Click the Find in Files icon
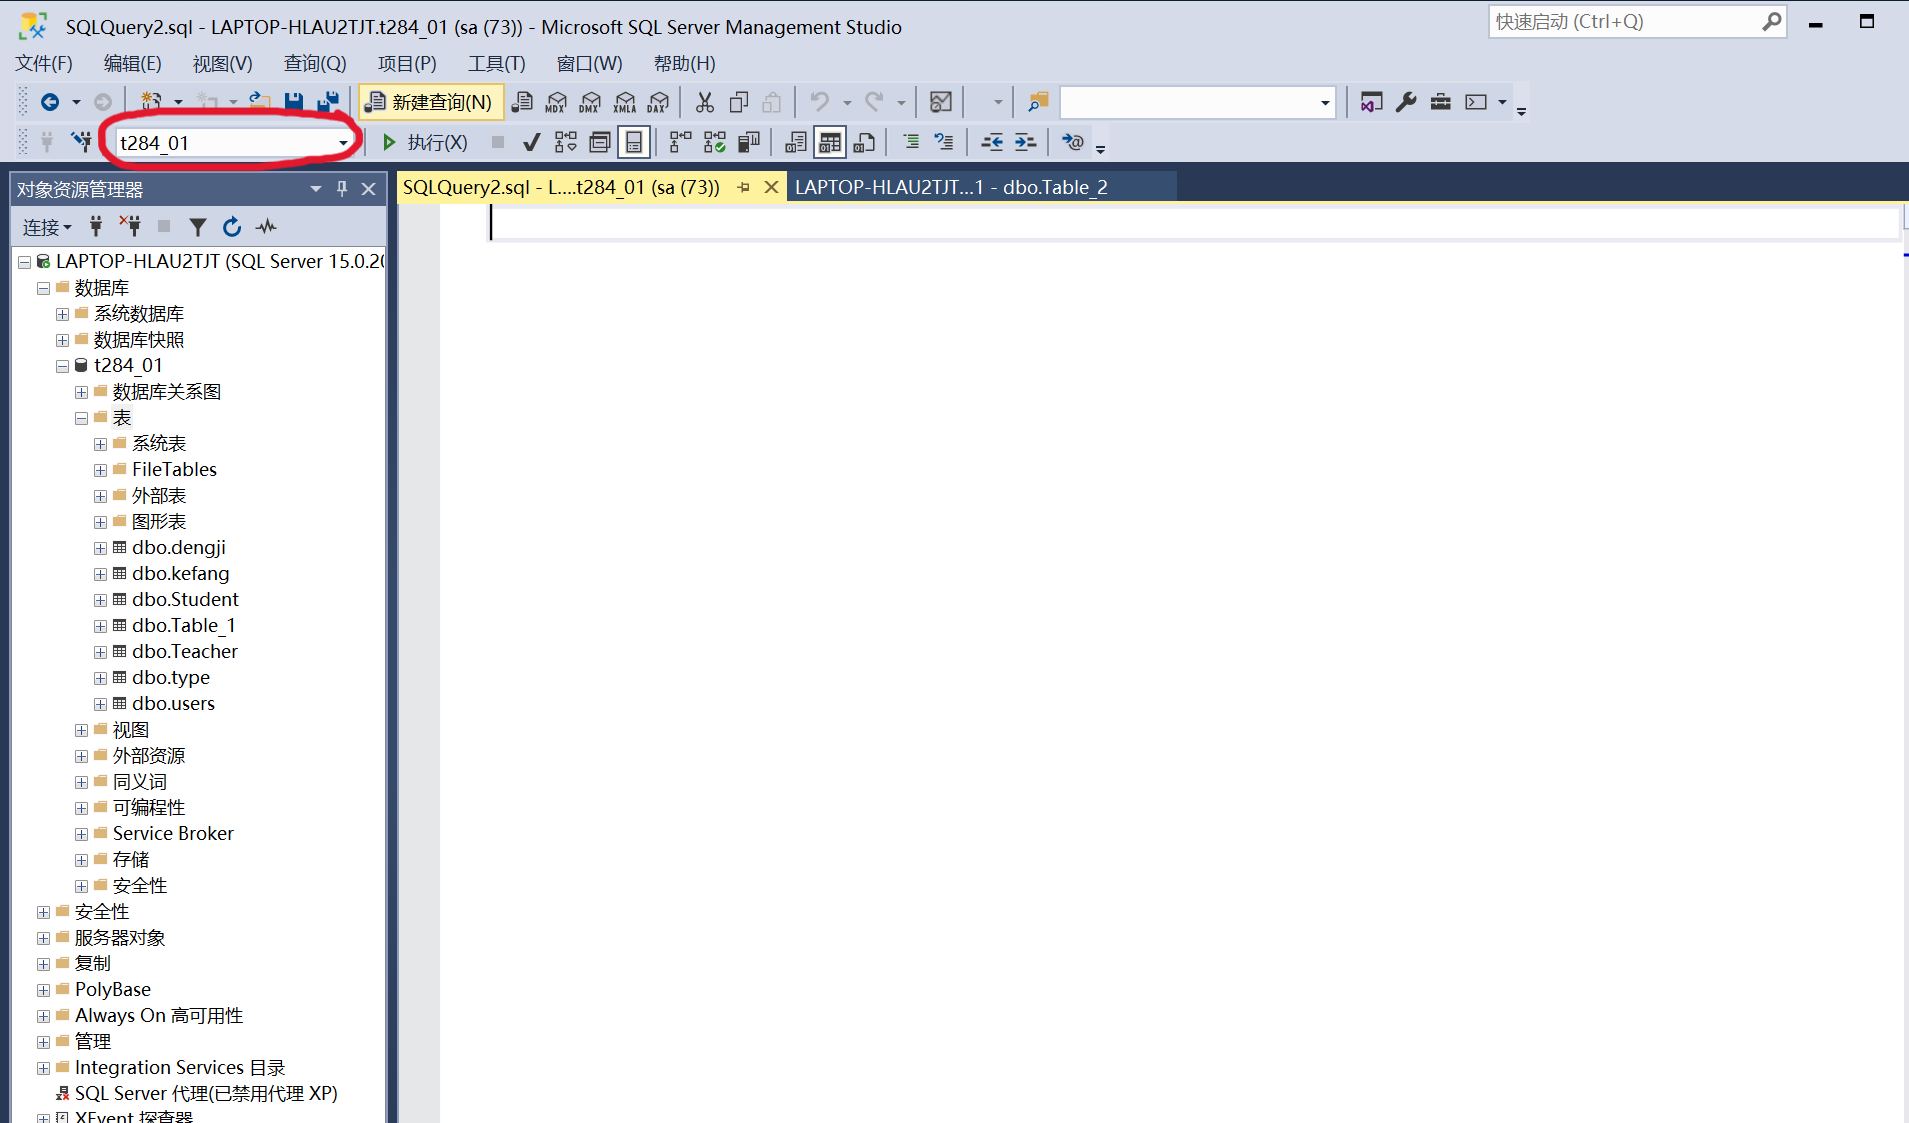The image size is (1909, 1123). pyautogui.click(x=1038, y=102)
